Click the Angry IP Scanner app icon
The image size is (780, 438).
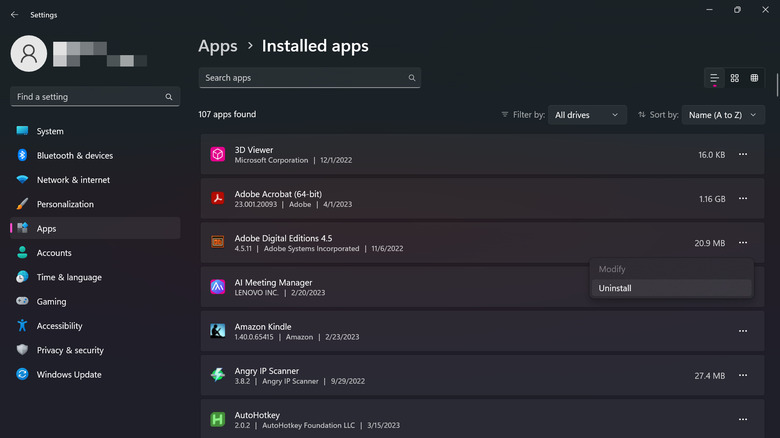click(x=218, y=375)
